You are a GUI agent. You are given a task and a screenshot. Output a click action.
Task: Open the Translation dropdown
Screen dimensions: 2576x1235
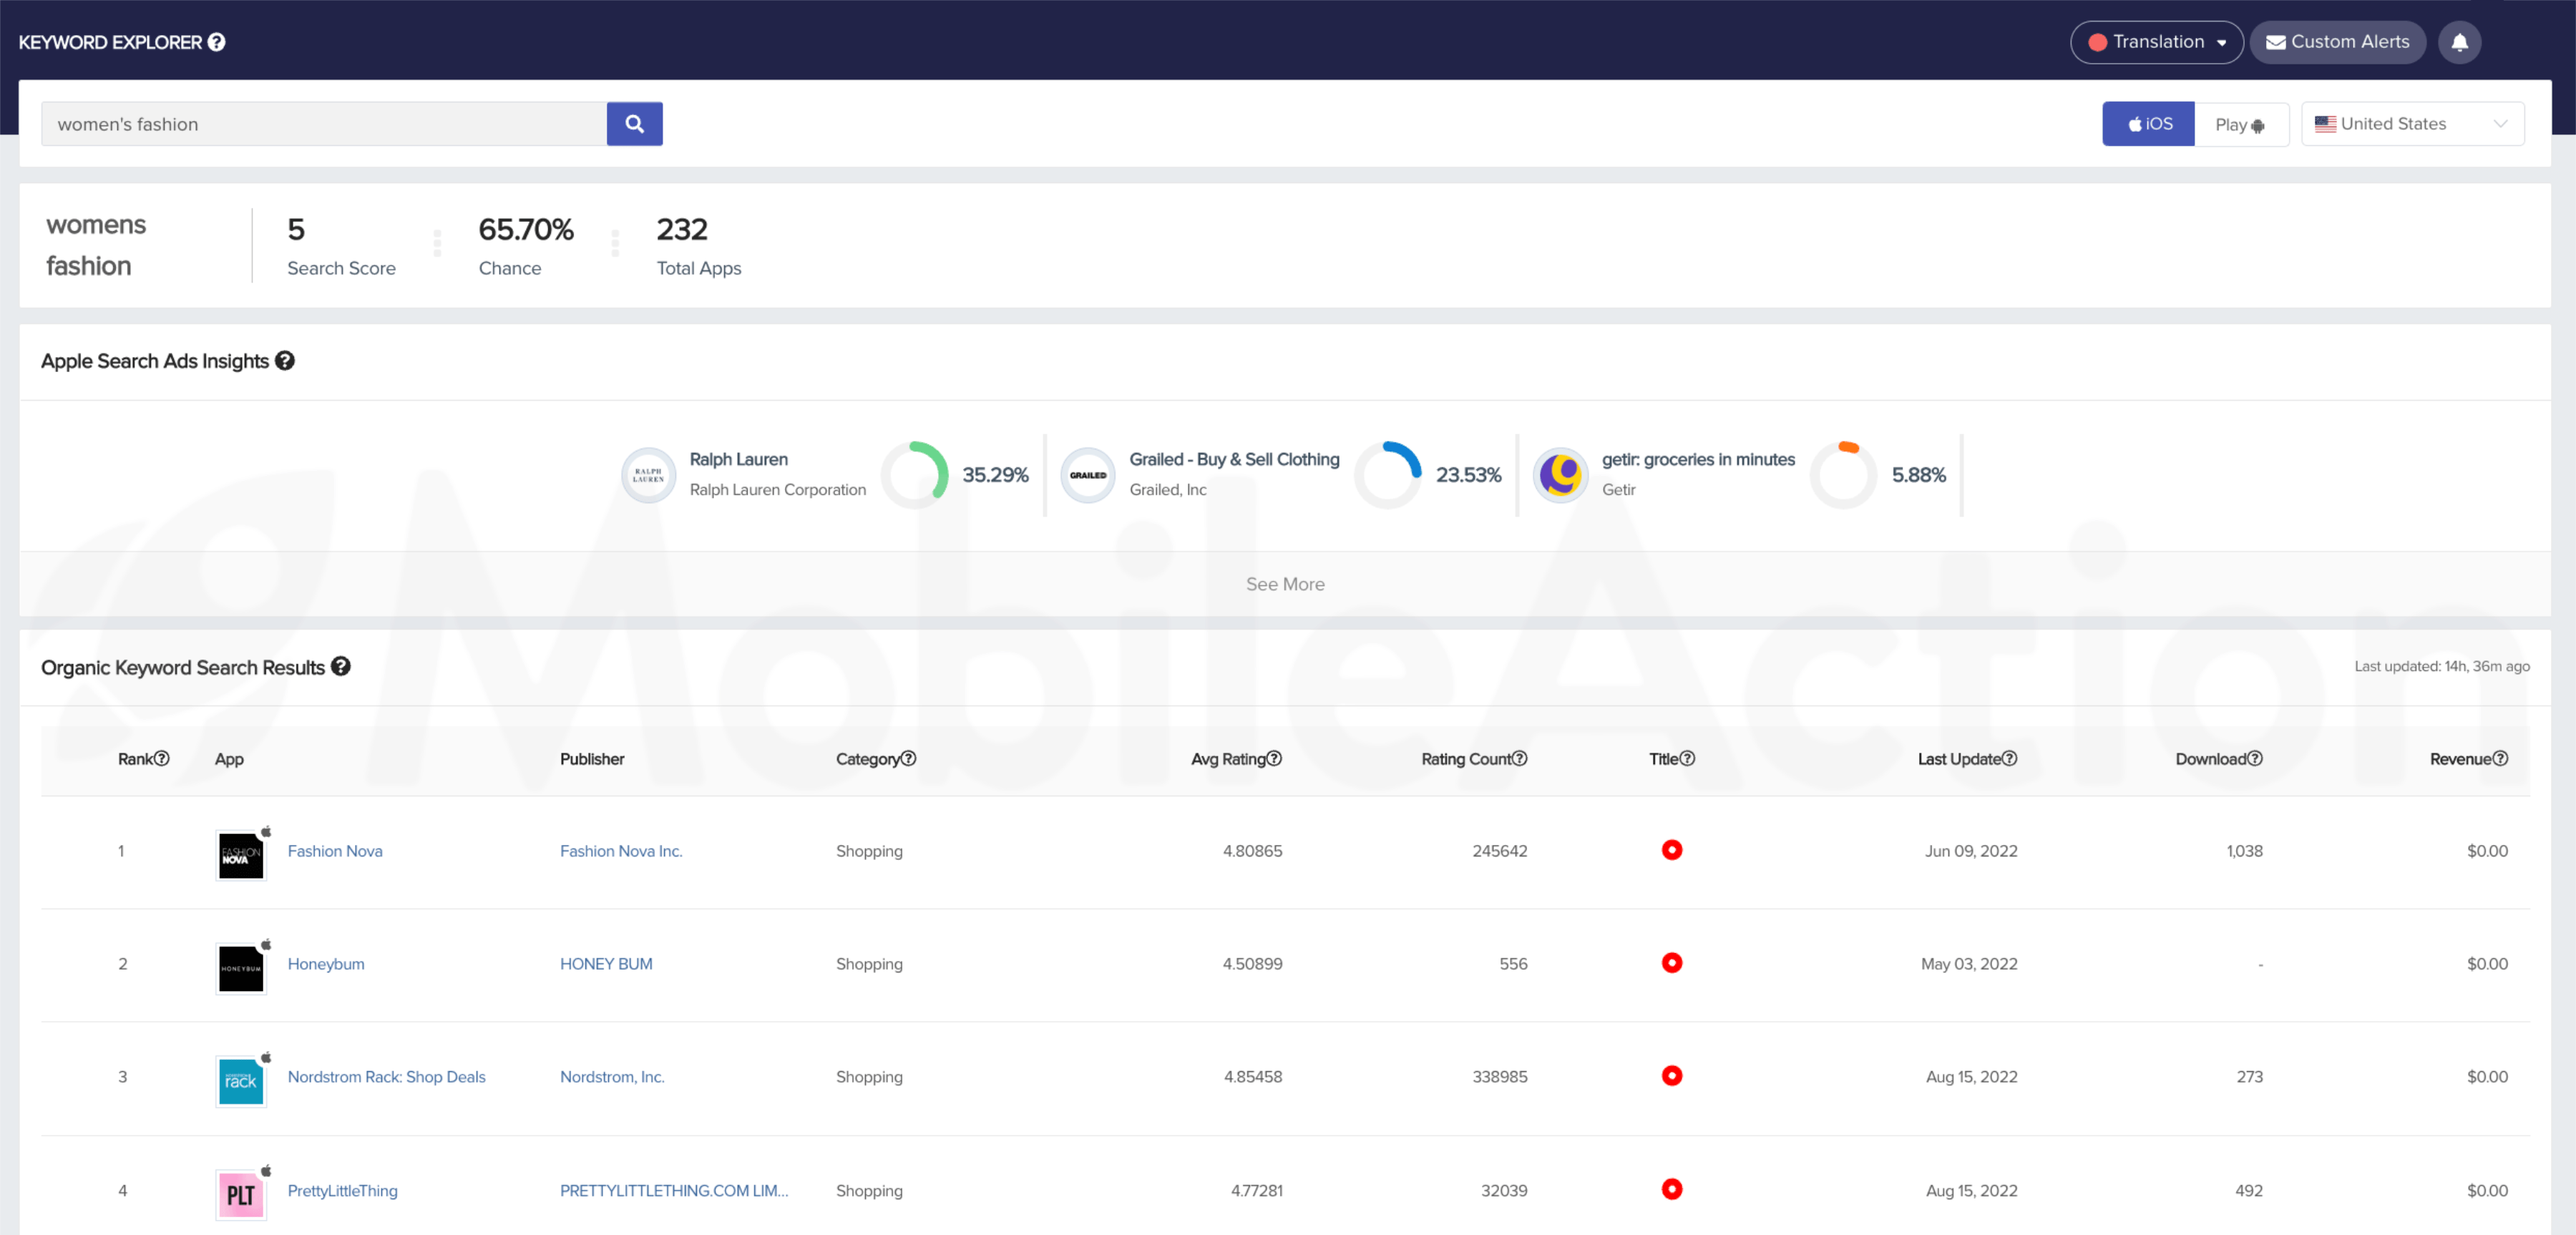(x=2157, y=42)
